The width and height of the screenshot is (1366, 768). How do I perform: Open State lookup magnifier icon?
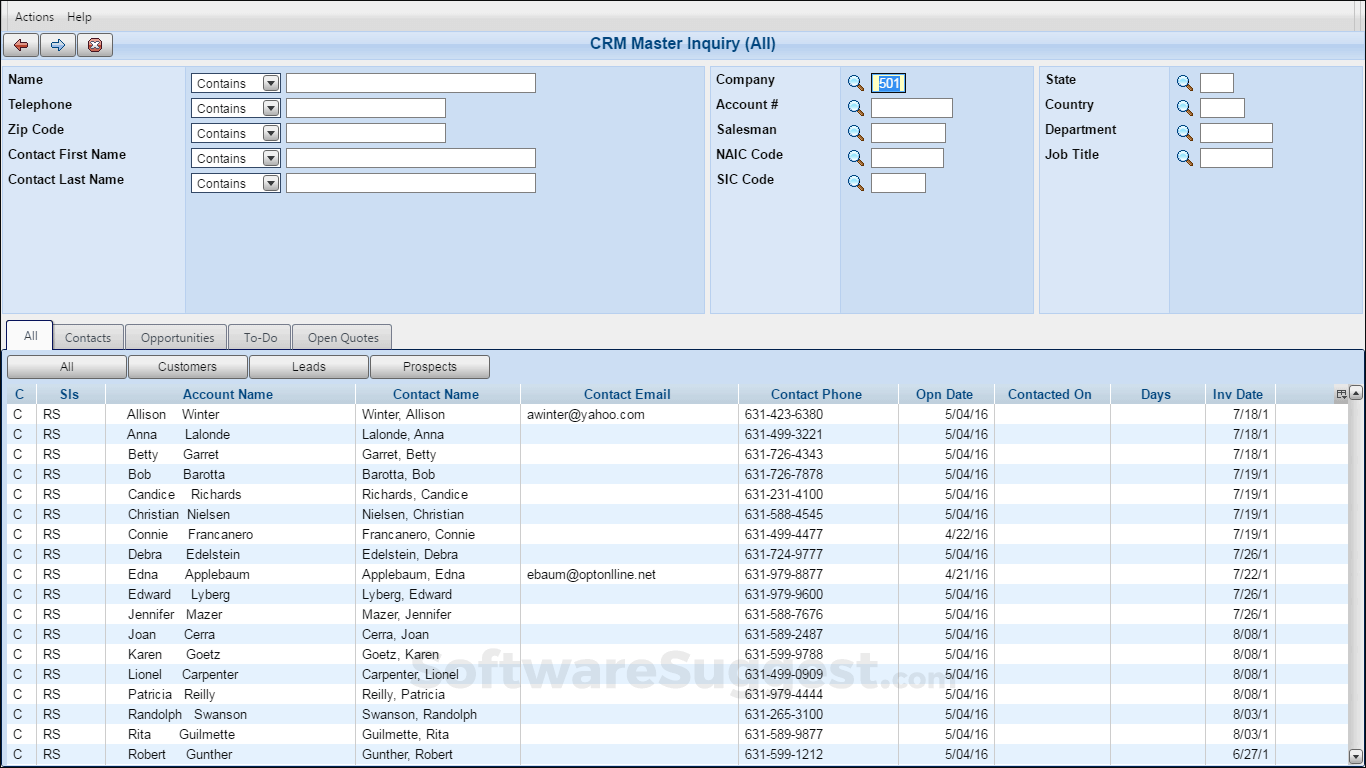(1185, 83)
